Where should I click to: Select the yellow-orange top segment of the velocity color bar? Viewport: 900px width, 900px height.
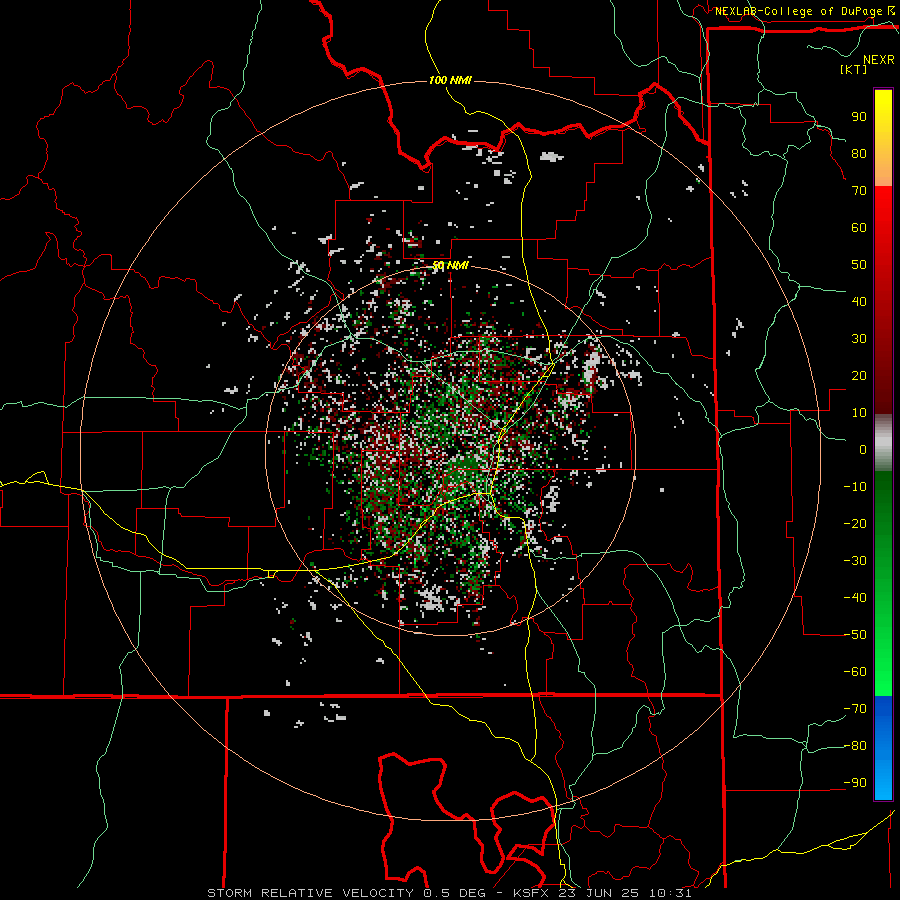pos(883,138)
